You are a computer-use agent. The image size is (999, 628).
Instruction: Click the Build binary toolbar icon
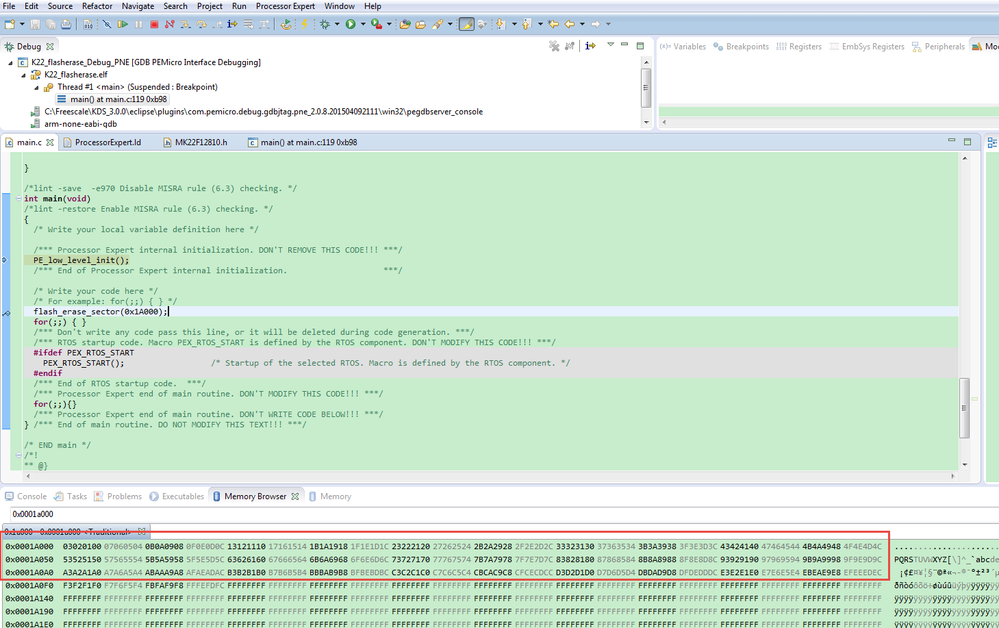pos(88,24)
